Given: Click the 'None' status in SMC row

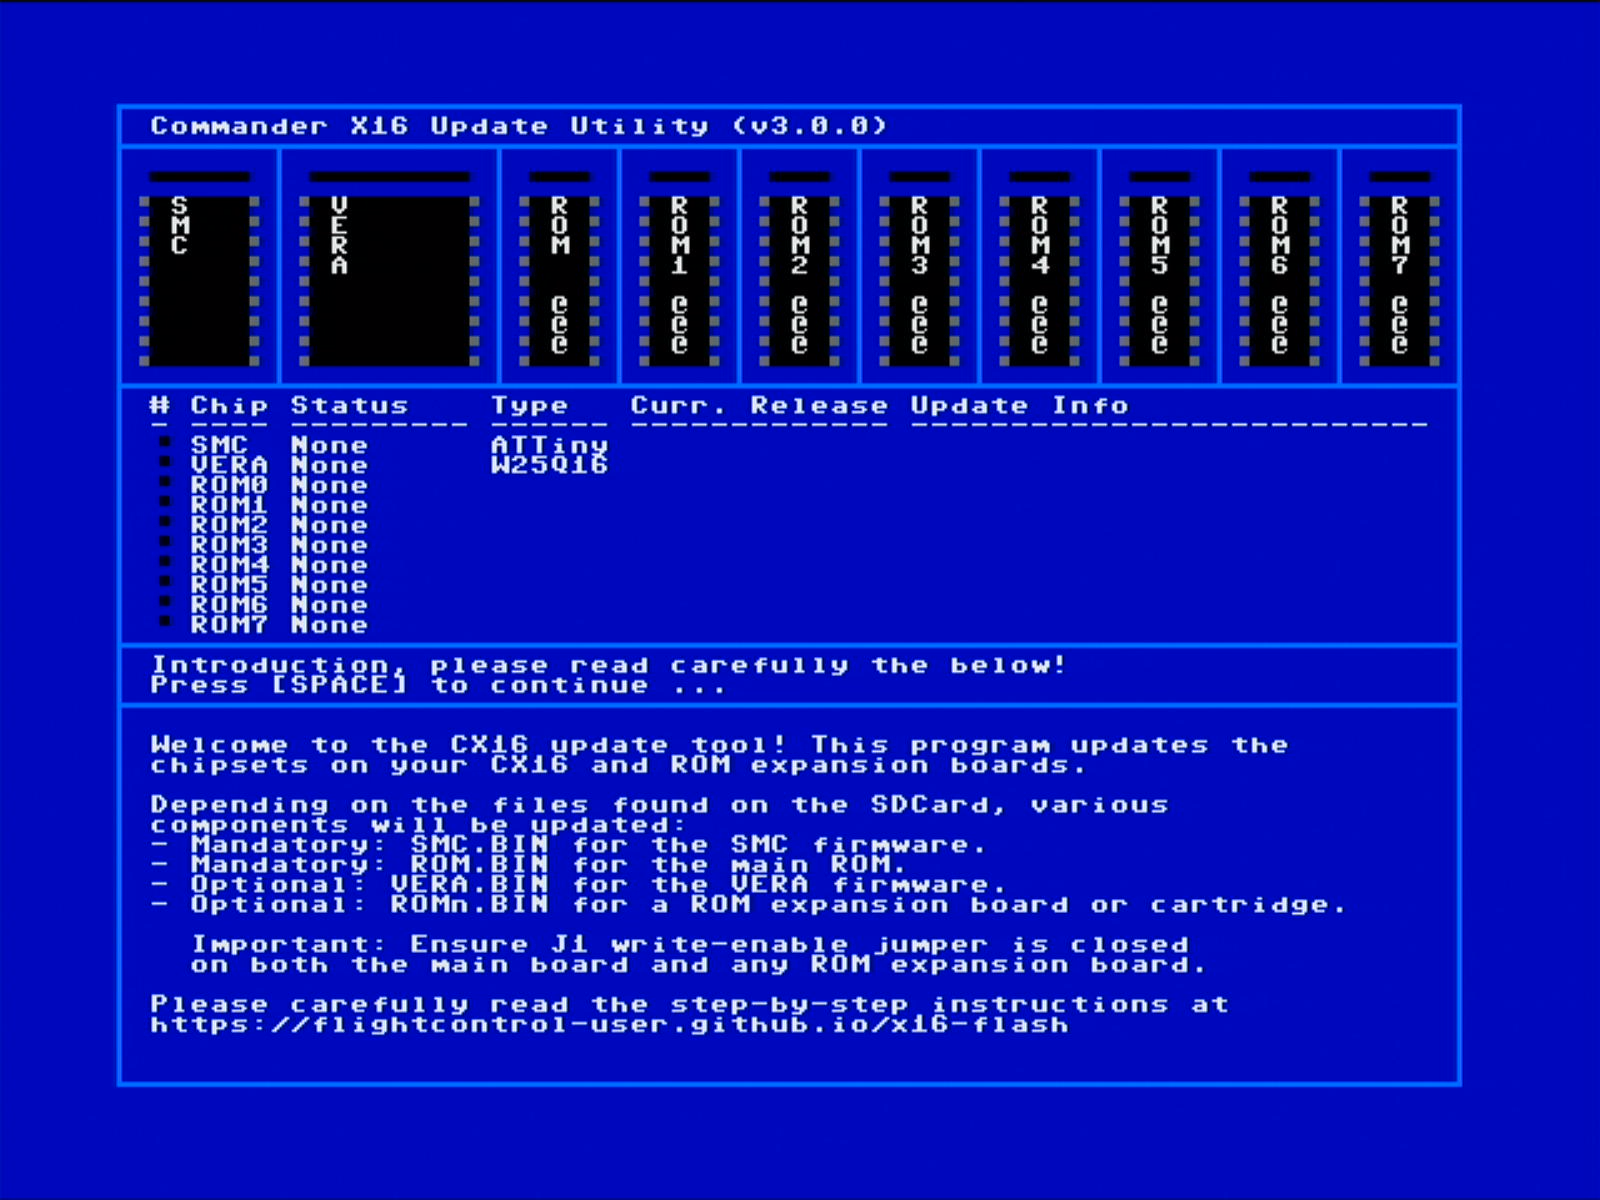Looking at the screenshot, I should coord(329,445).
